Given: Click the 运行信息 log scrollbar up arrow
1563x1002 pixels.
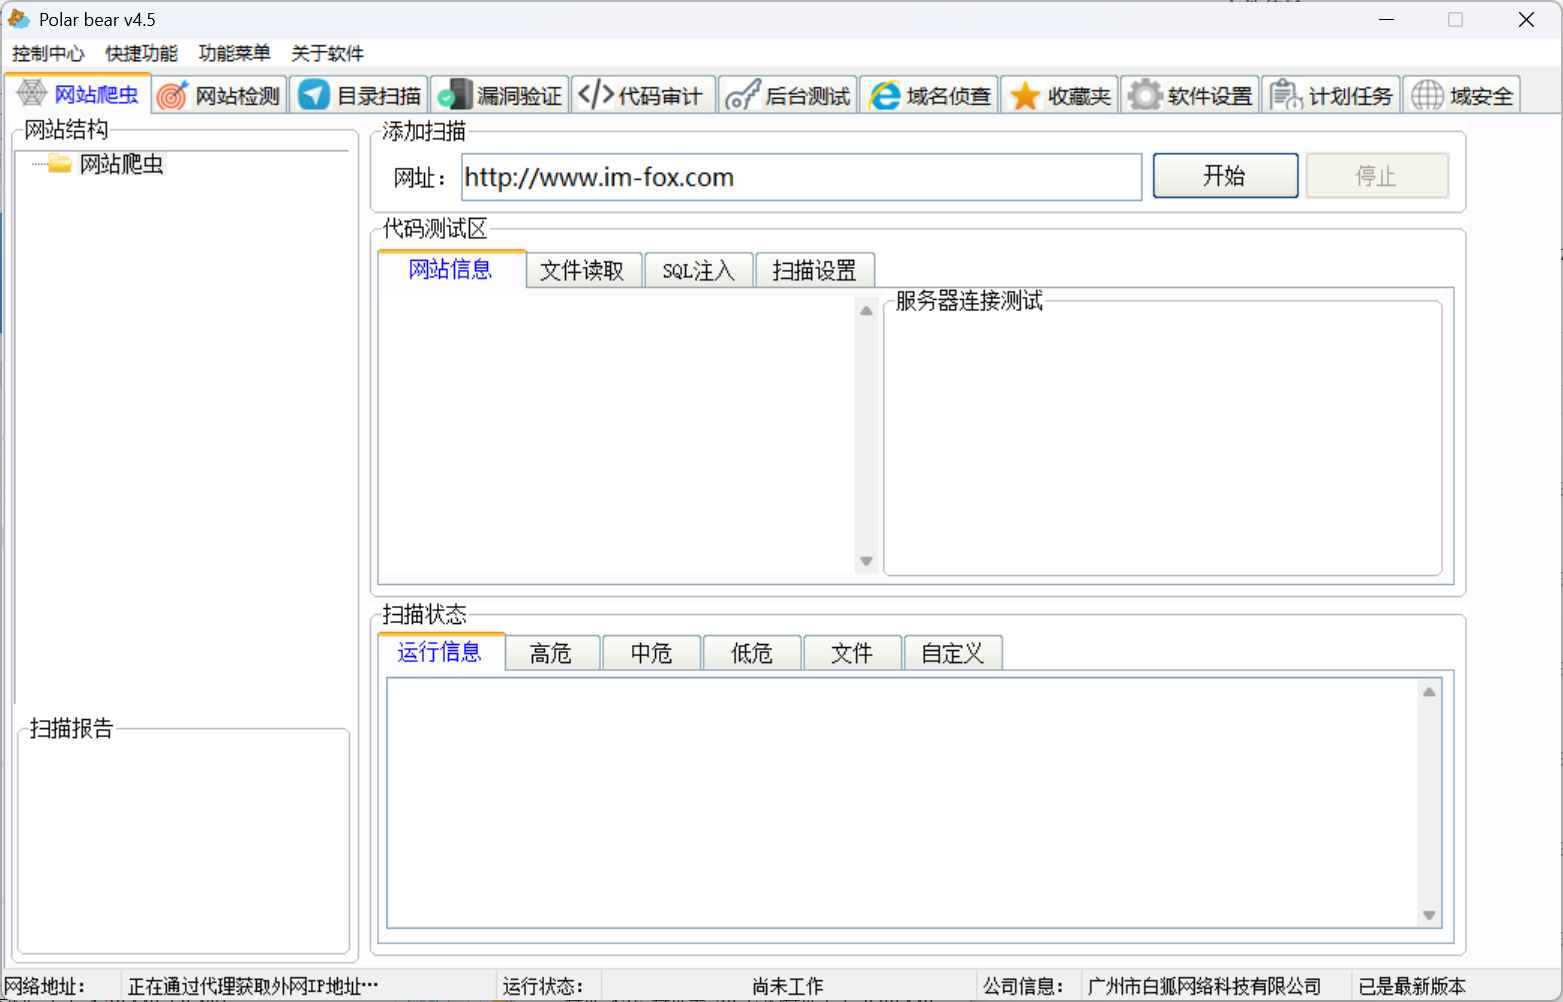Looking at the screenshot, I should 1429,692.
